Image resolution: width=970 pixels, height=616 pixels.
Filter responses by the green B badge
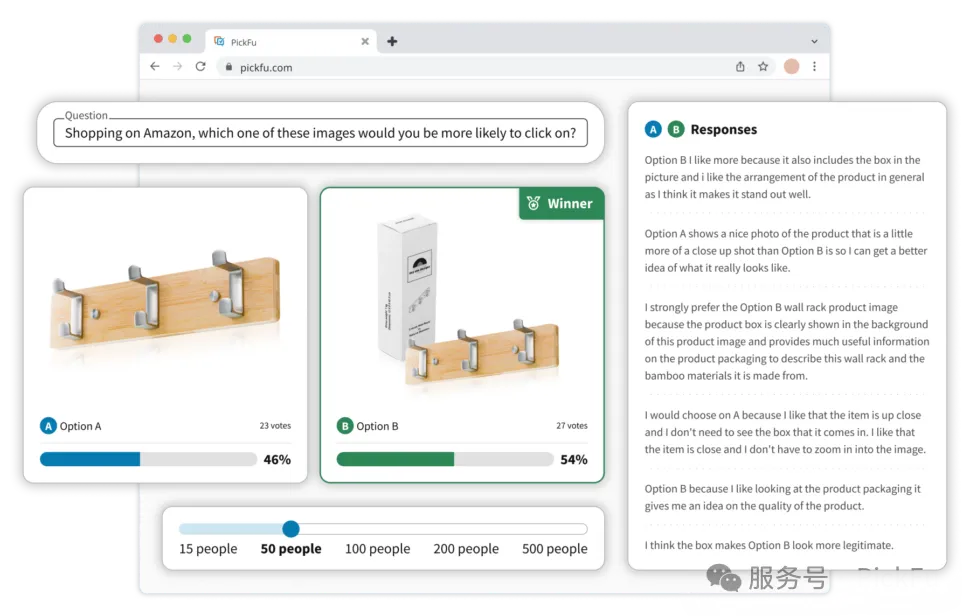676,129
